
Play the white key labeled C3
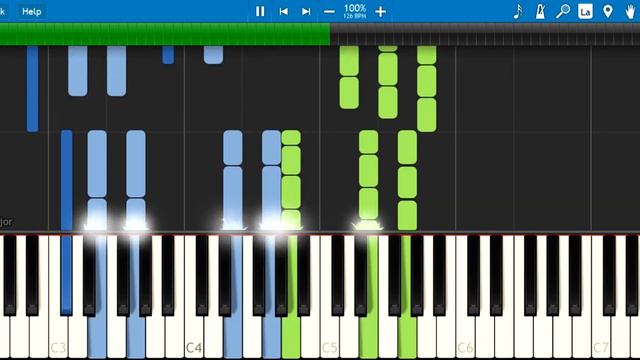(58, 337)
